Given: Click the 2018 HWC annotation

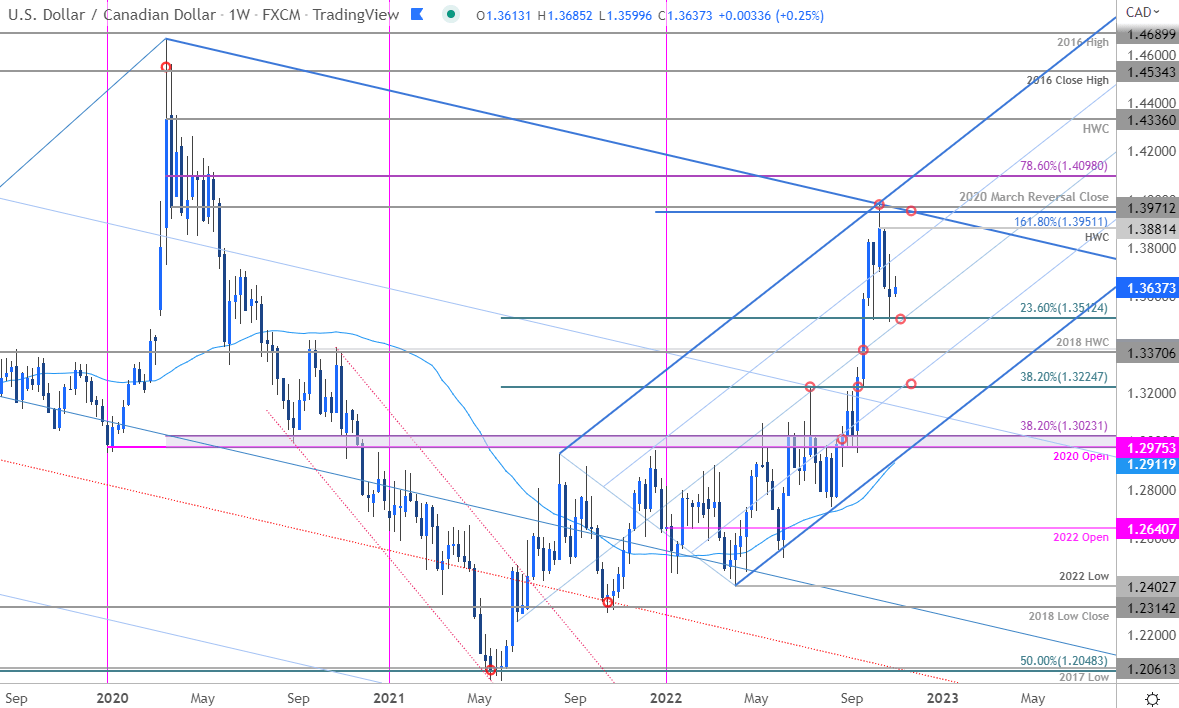Looking at the screenshot, I should click(x=1082, y=342).
